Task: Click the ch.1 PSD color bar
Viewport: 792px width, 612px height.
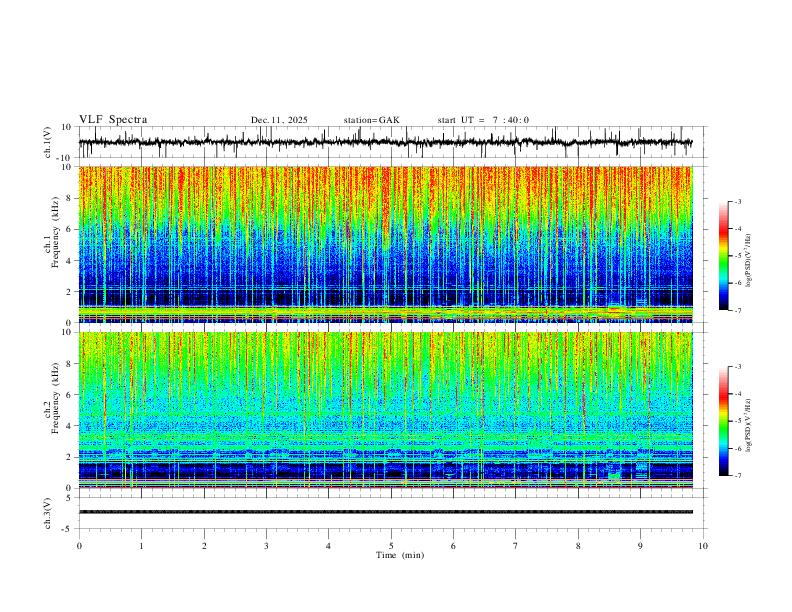Action: point(723,256)
